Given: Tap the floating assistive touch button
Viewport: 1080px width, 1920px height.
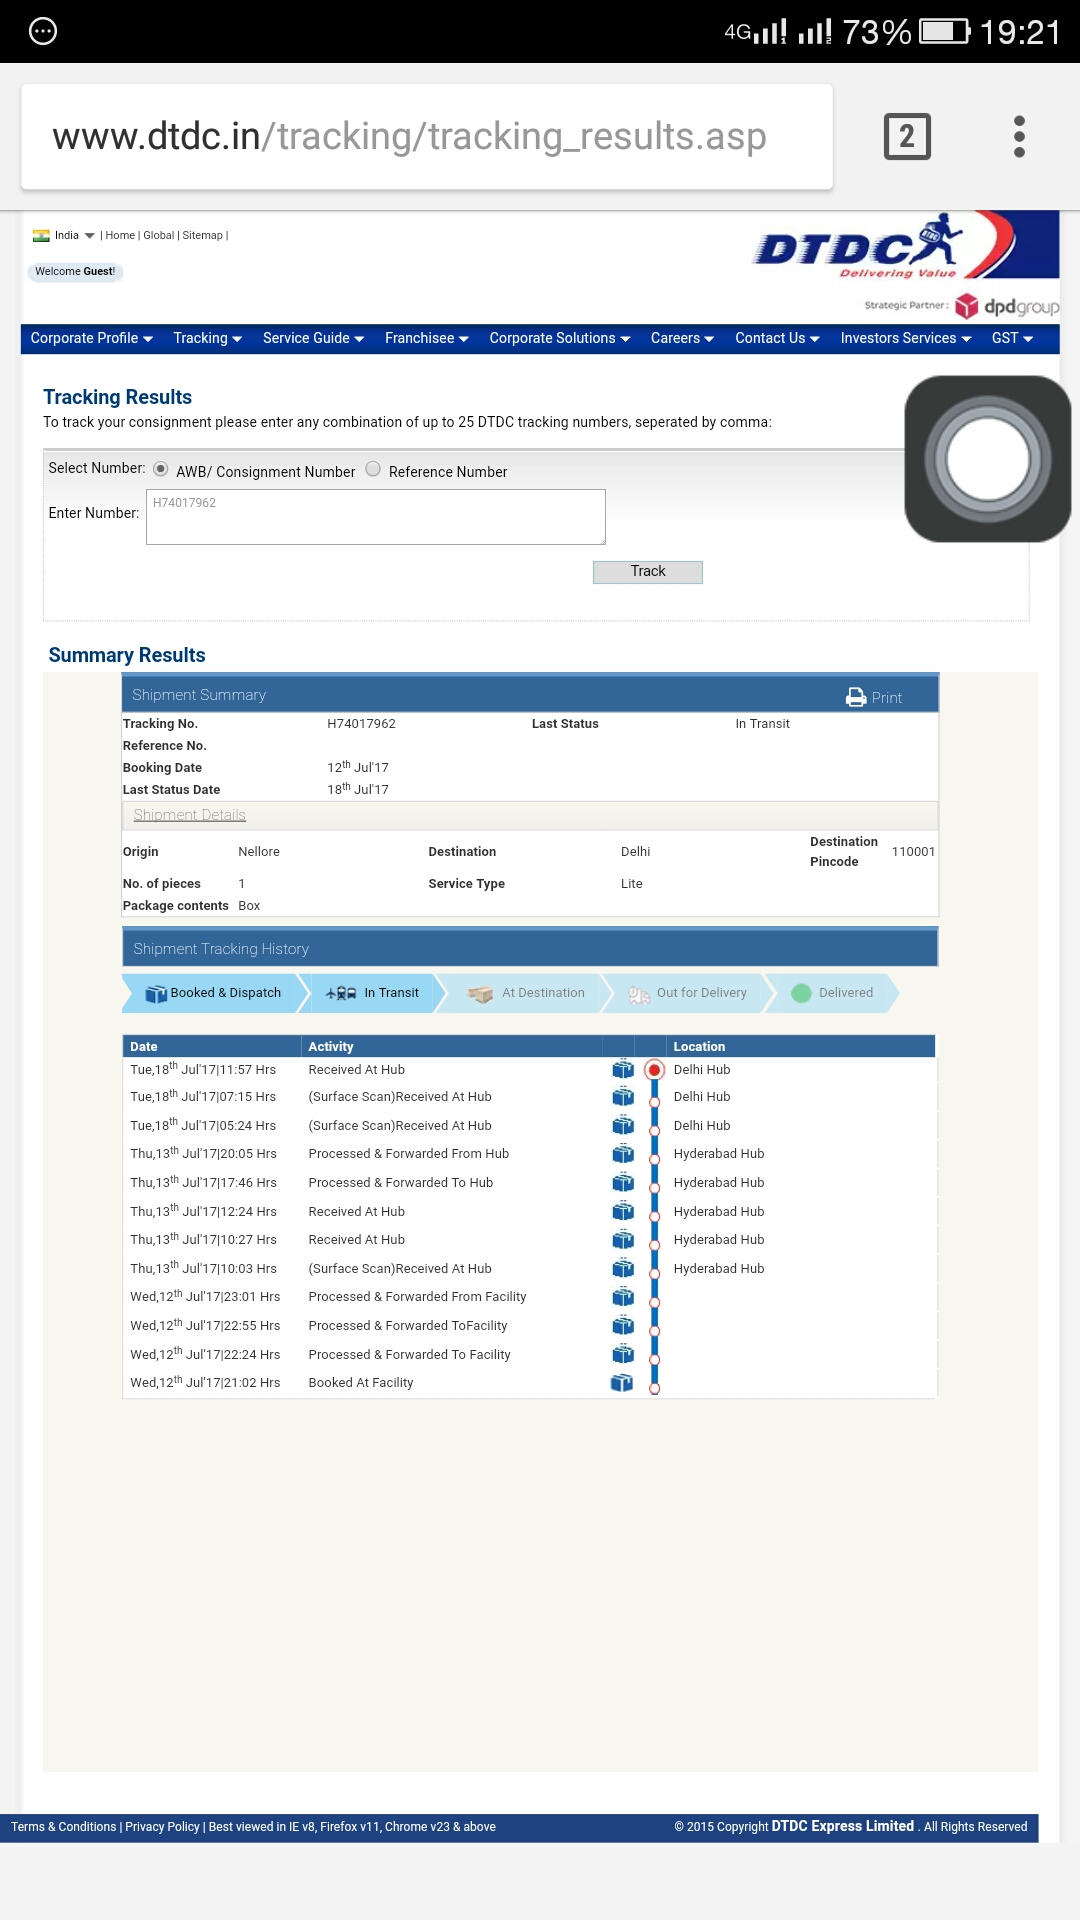Looking at the screenshot, I should tap(987, 459).
